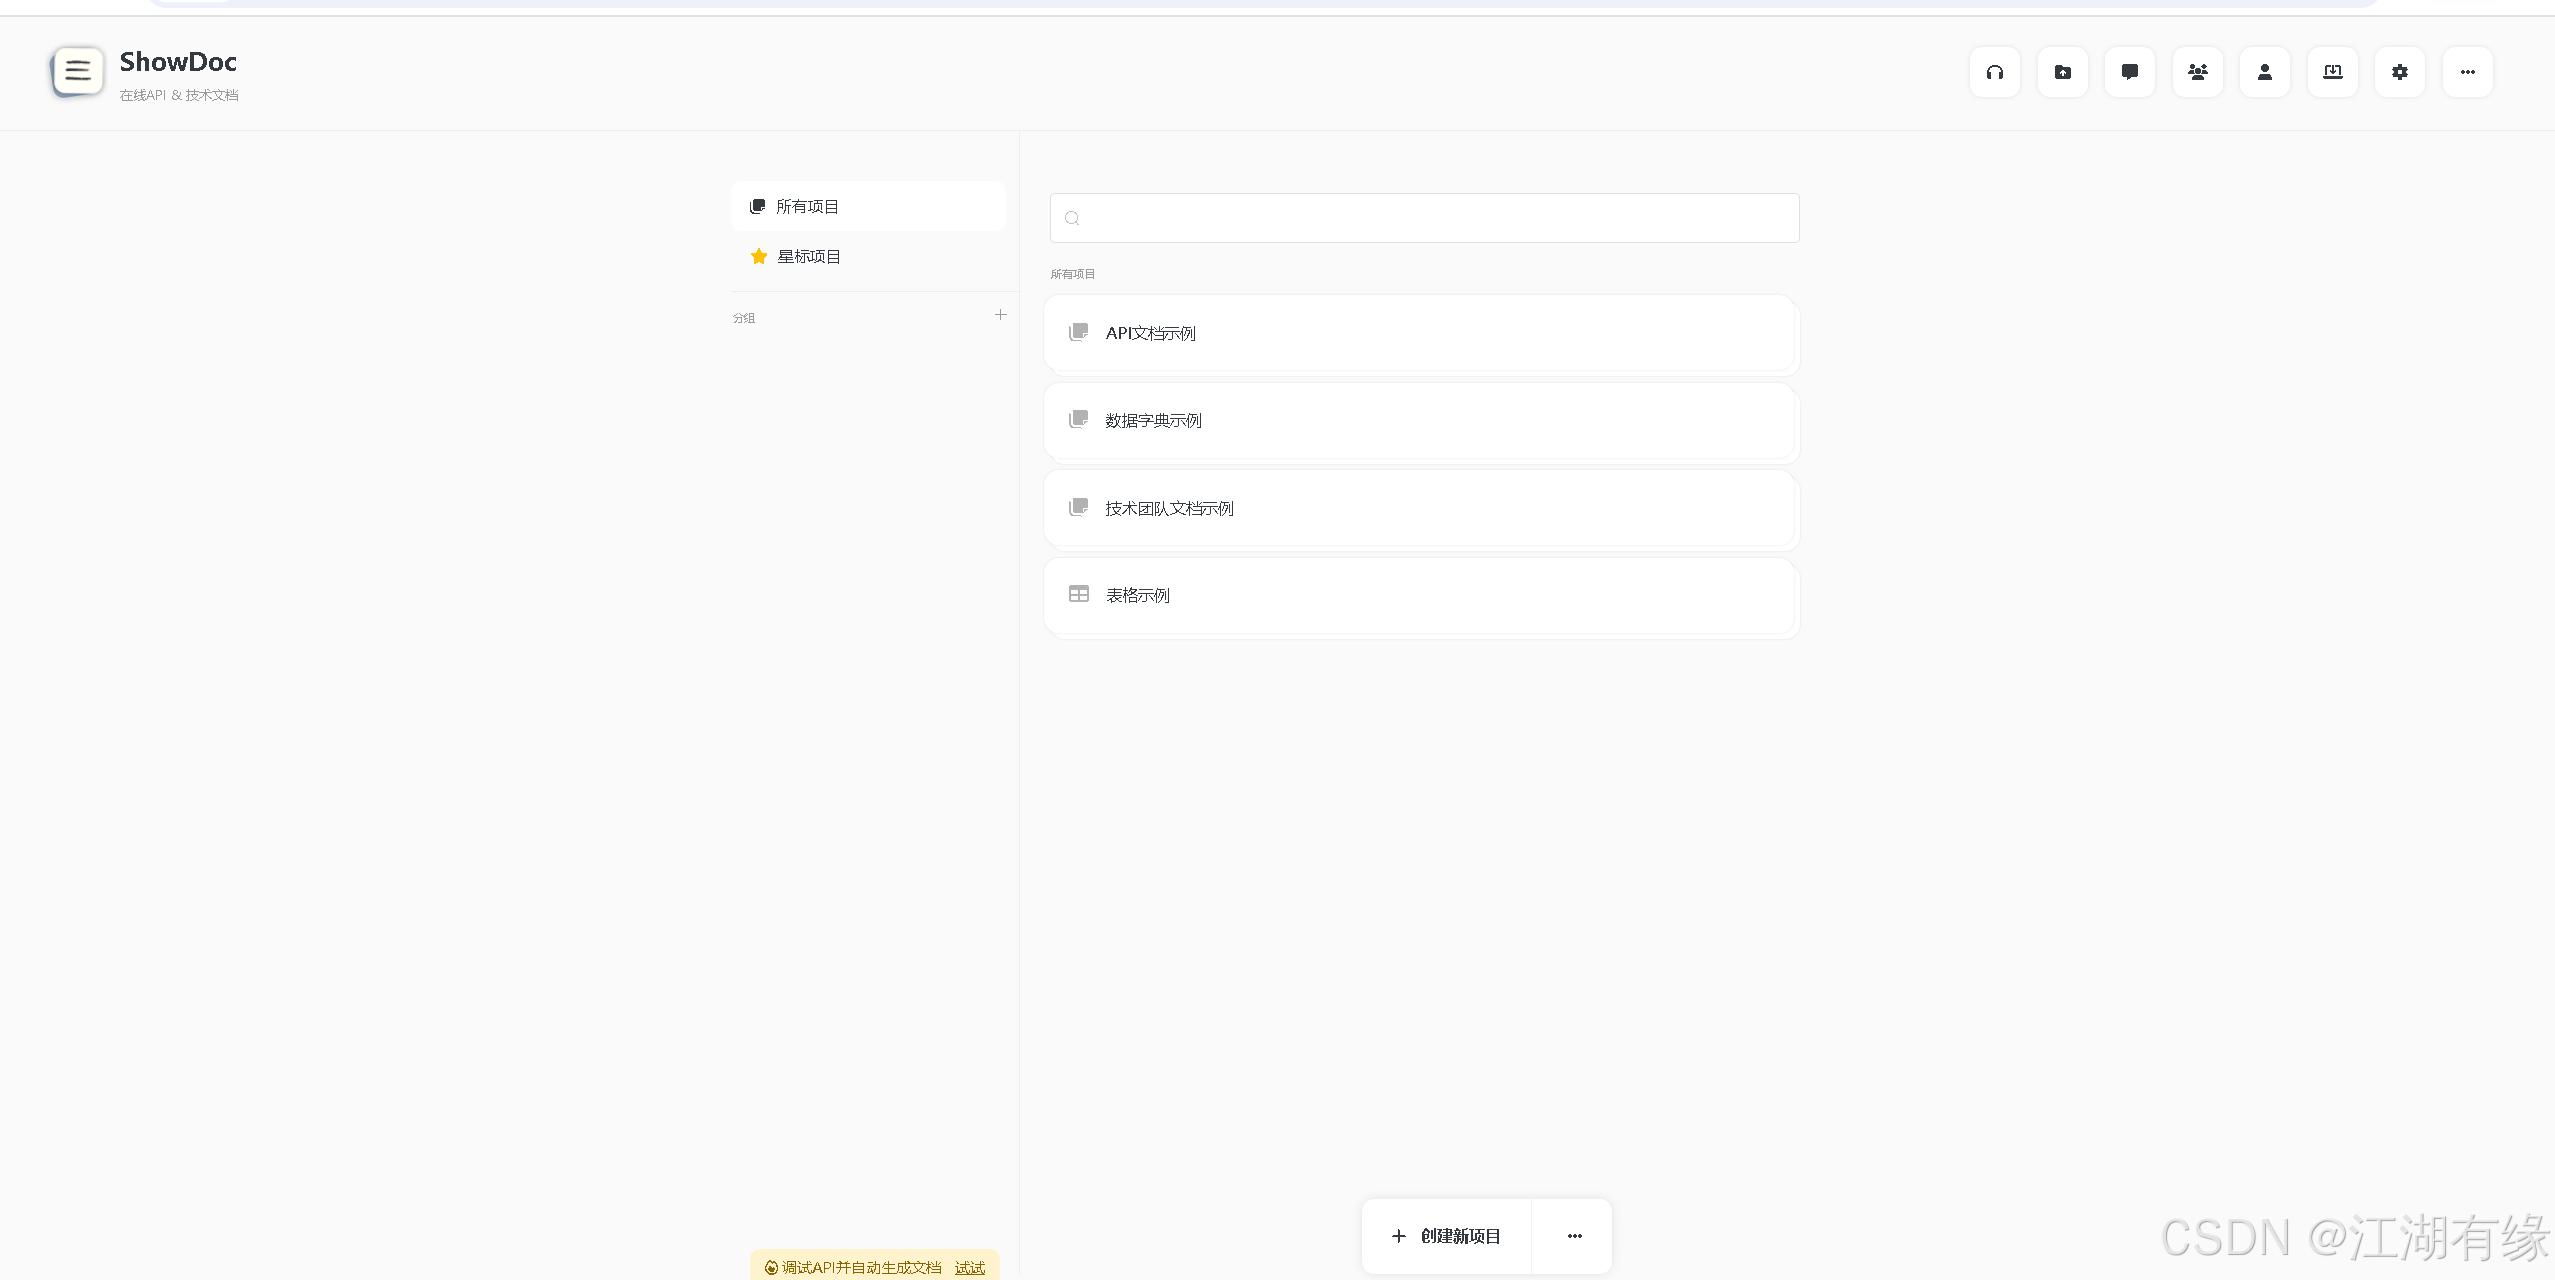Click the 创建新项目 button

pyautogui.click(x=1446, y=1236)
